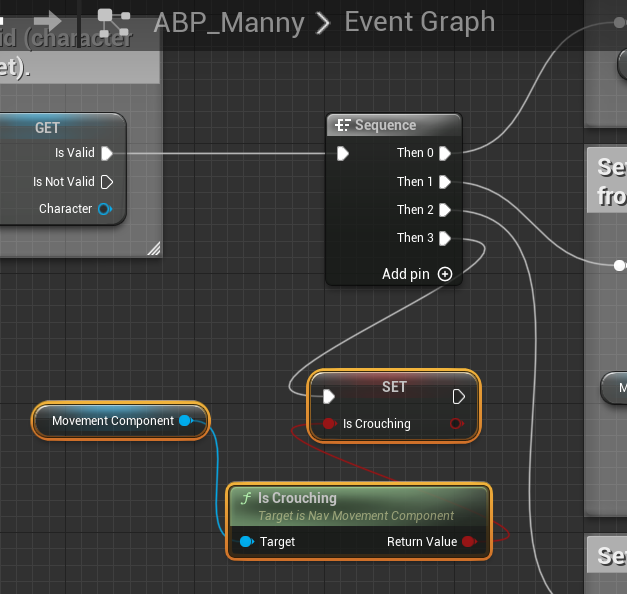Viewport: 627px width, 594px height.
Task: Click the Then 3 execution output pin
Action: pos(444,238)
